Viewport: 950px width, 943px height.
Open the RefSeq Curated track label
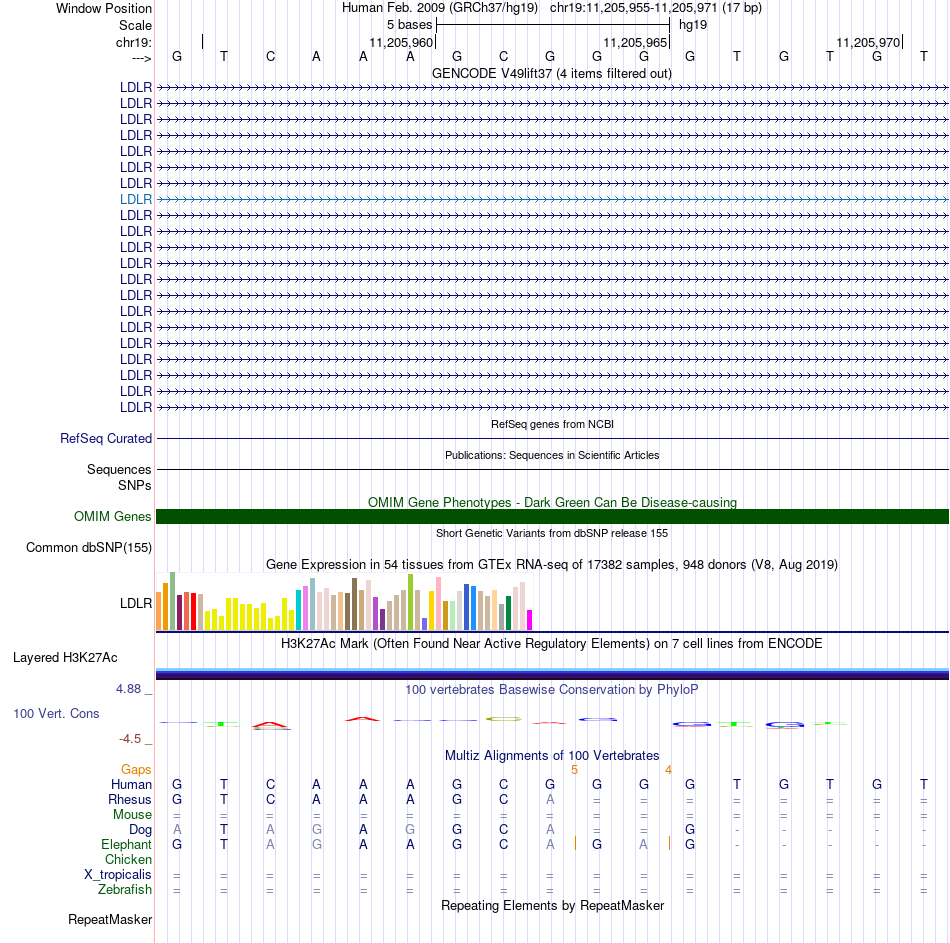(x=106, y=438)
